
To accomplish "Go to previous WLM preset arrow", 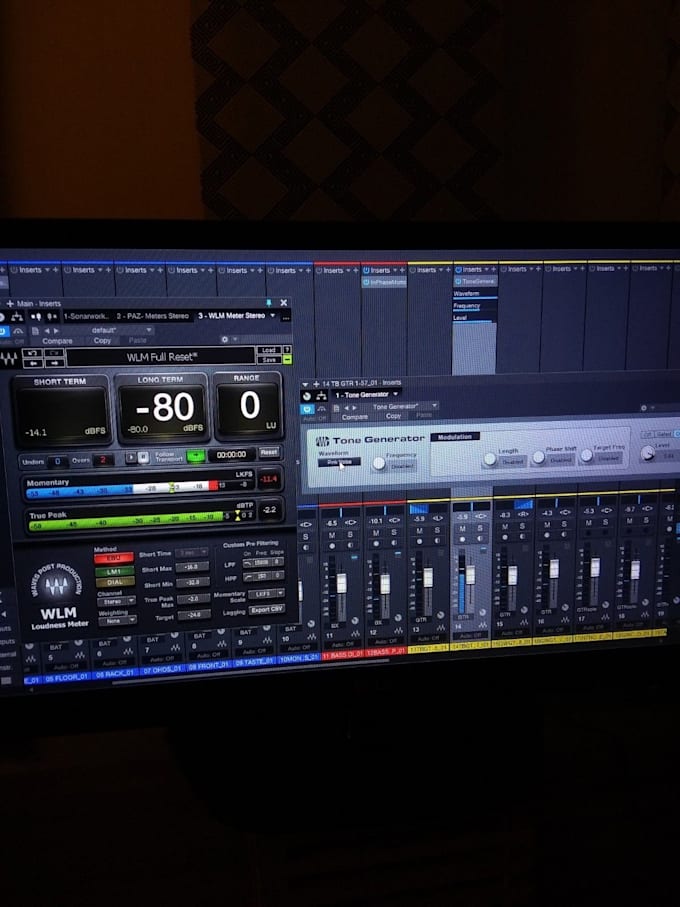I will point(32,363).
